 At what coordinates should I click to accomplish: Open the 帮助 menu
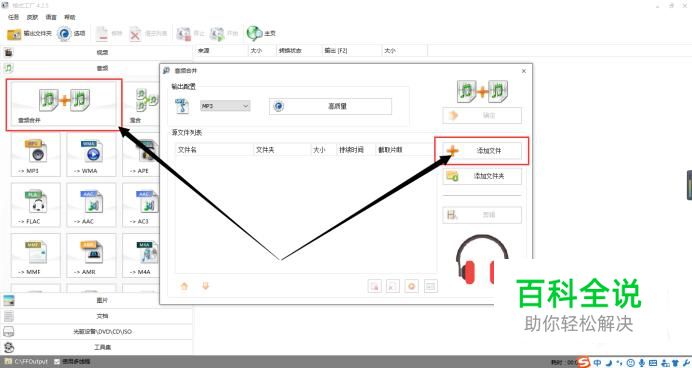(x=70, y=17)
